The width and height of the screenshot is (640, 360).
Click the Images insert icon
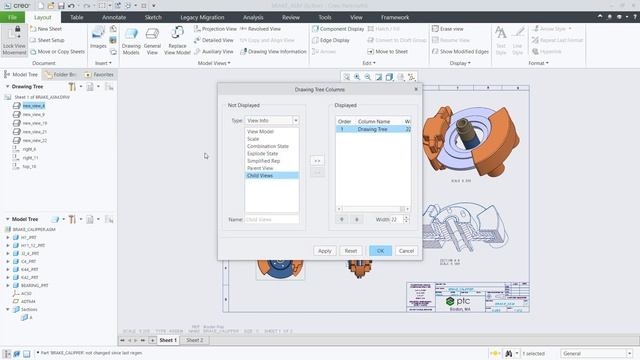98,34
